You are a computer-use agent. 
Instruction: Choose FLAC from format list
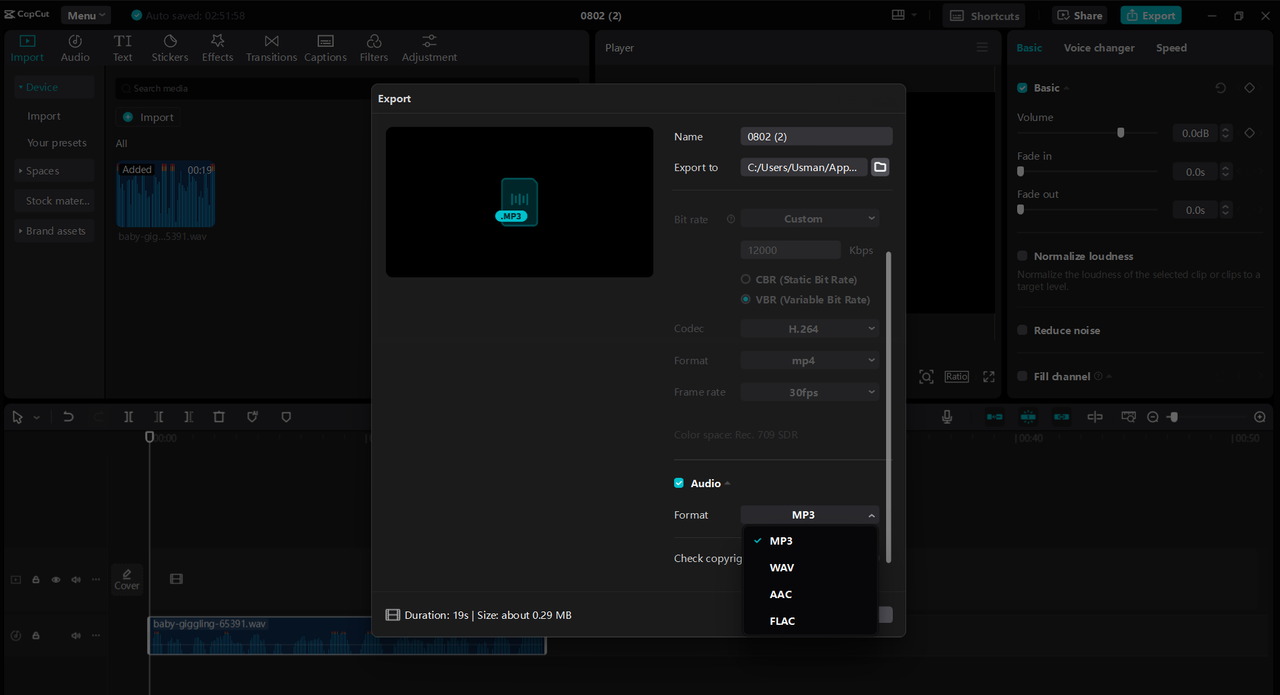[x=810, y=621]
